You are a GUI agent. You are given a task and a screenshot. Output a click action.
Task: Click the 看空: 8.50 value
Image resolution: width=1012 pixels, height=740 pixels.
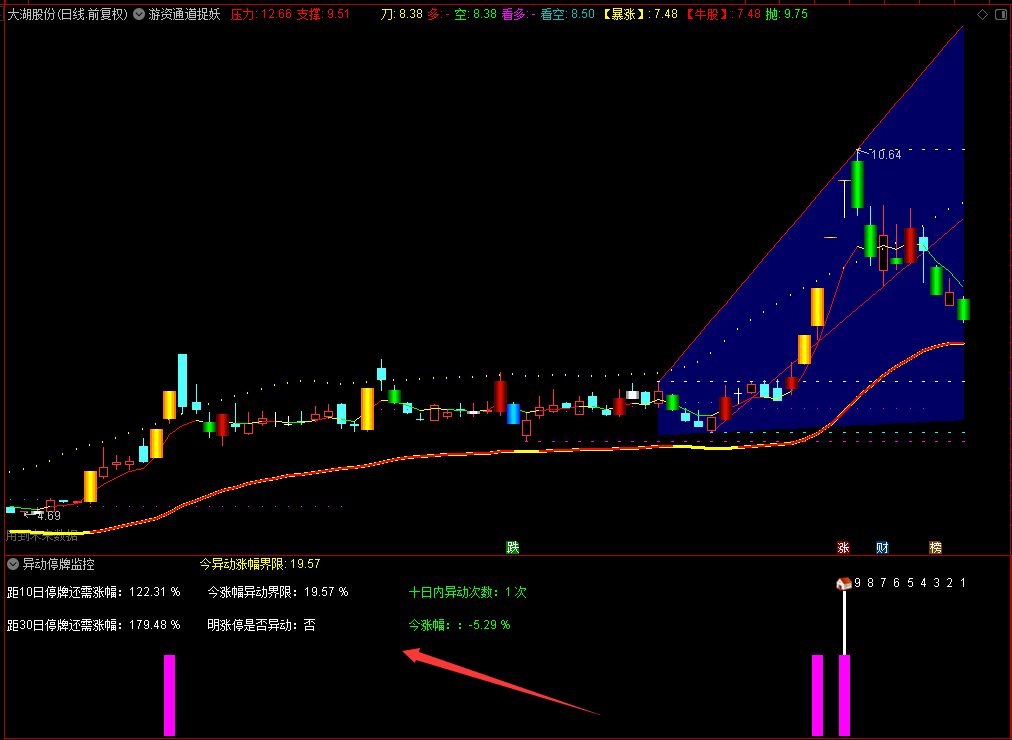click(x=568, y=14)
